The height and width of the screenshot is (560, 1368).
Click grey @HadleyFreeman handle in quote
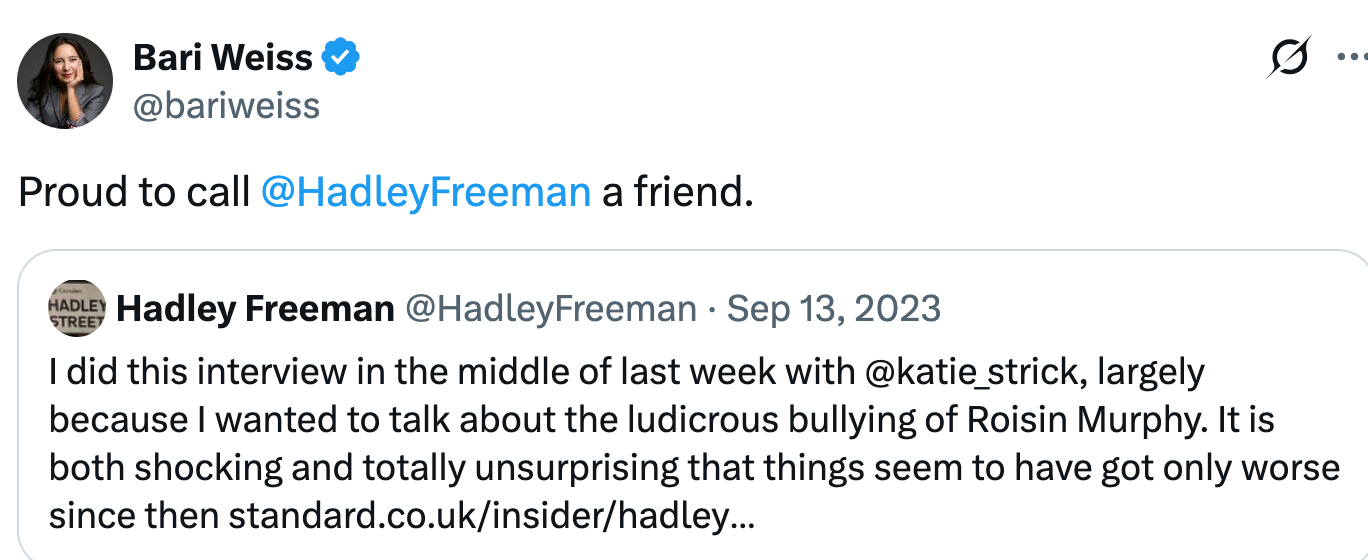[549, 309]
